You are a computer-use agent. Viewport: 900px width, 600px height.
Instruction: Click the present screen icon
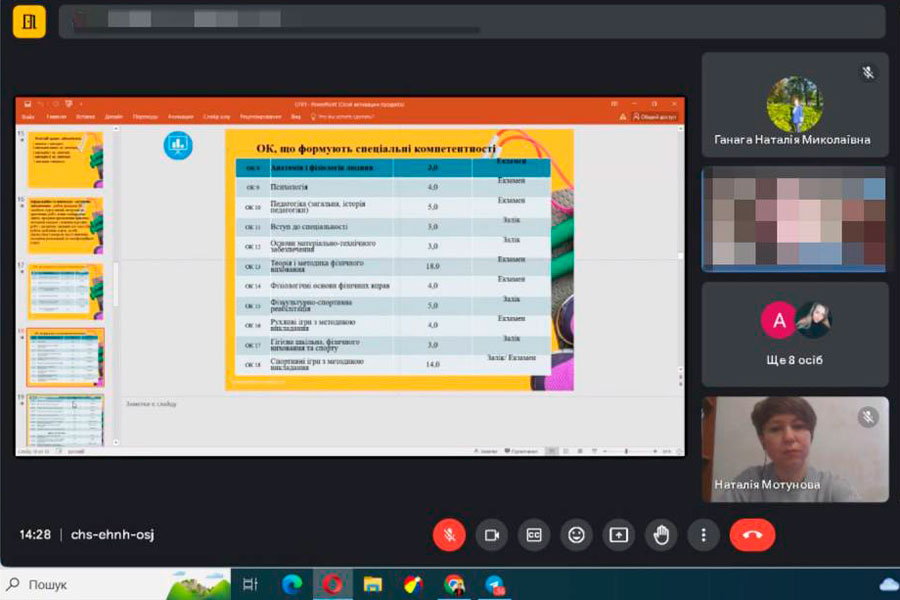point(618,535)
